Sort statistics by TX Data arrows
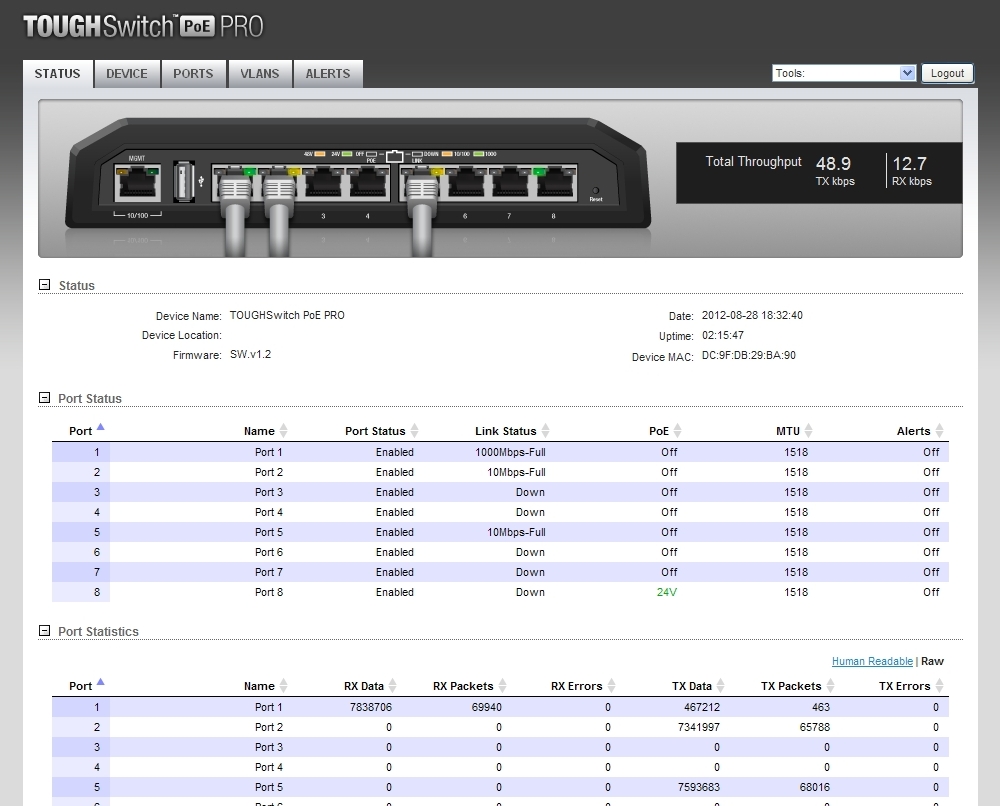The image size is (1000, 806). tap(721, 685)
